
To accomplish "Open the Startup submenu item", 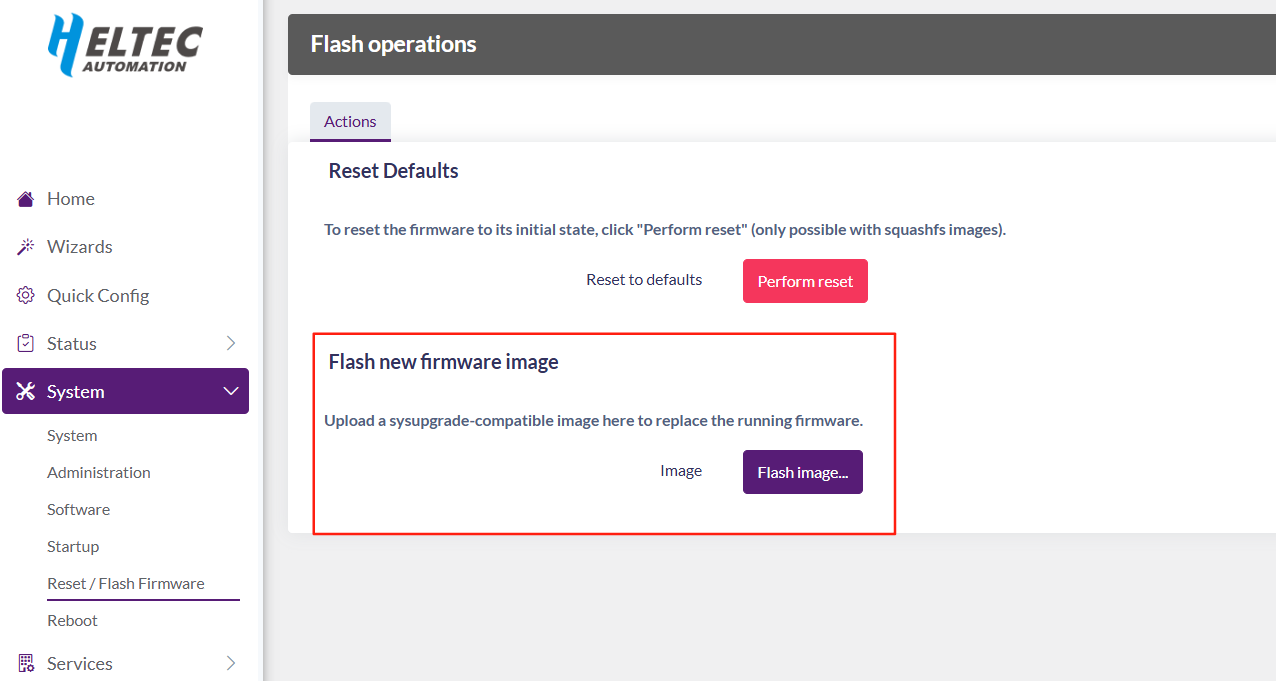I will tap(73, 547).
